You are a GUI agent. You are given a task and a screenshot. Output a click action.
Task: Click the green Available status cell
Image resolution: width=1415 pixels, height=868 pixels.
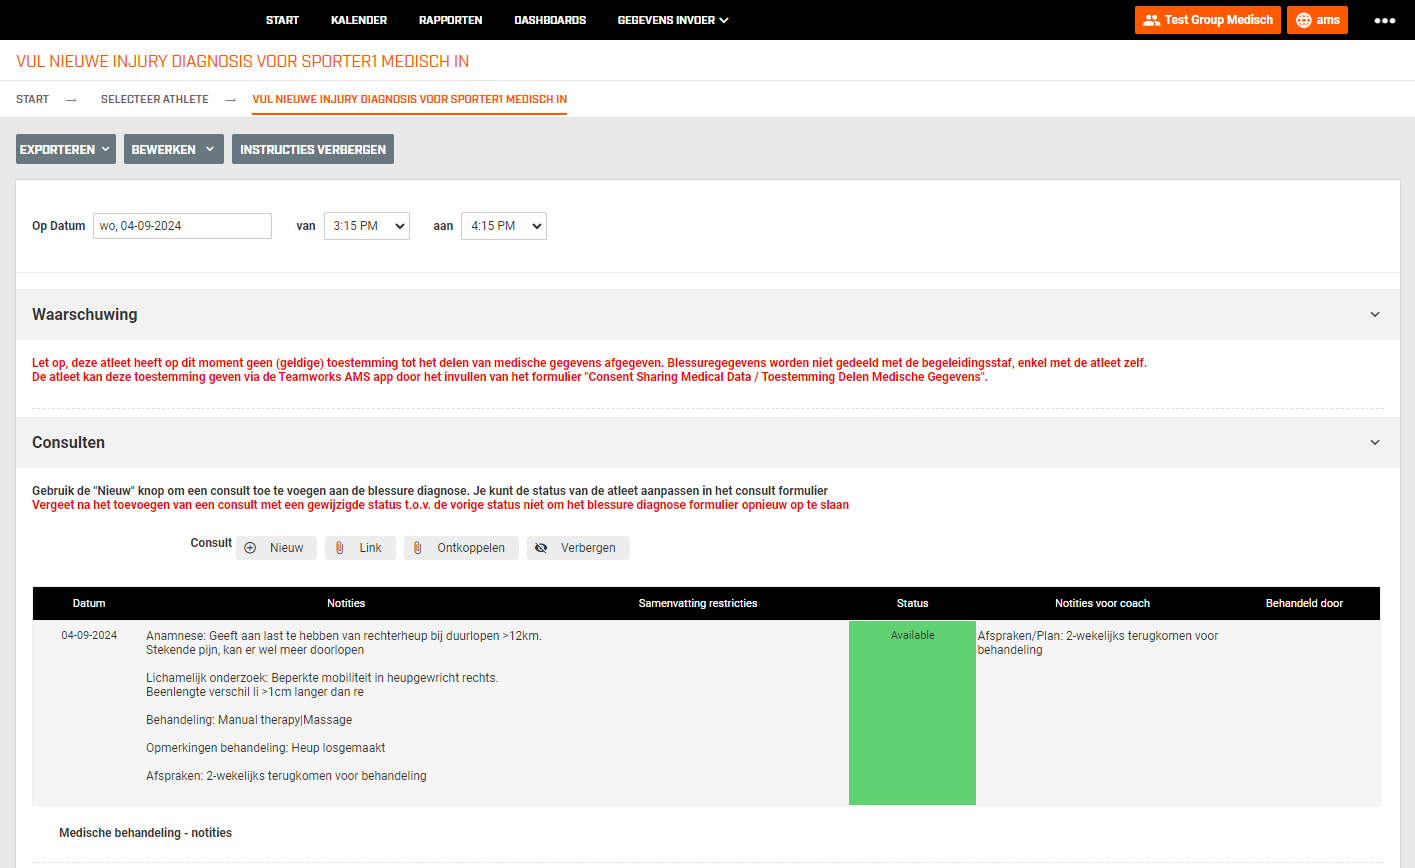[x=912, y=712]
